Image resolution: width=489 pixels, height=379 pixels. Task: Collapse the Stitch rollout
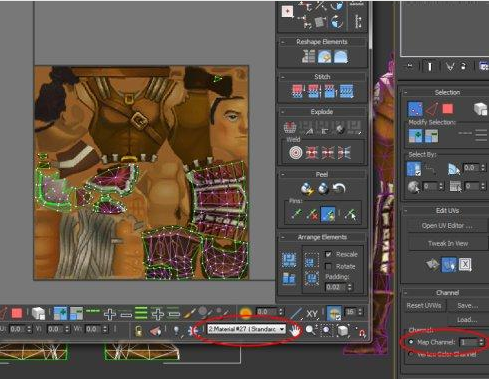pyautogui.click(x=283, y=77)
